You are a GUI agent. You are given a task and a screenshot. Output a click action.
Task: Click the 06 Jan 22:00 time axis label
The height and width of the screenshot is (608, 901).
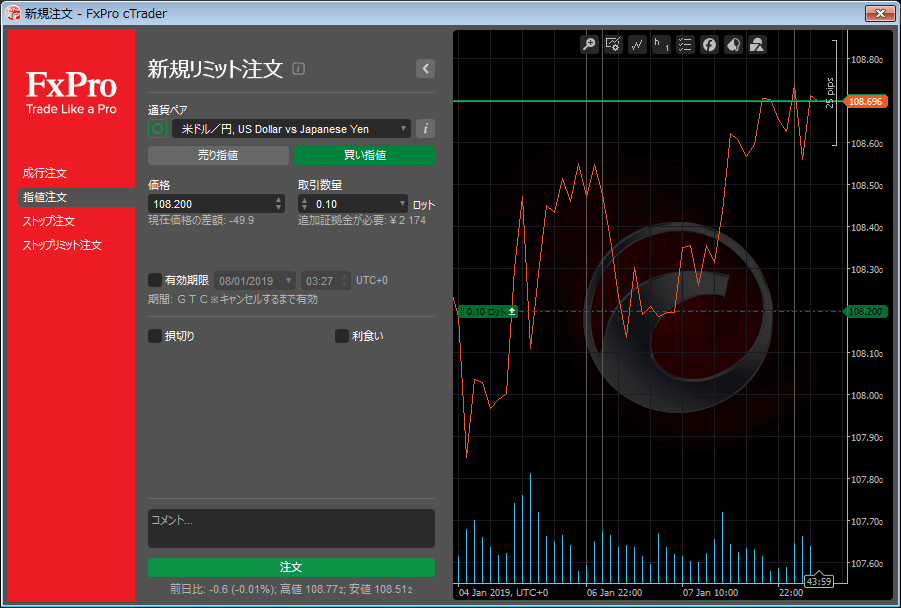(614, 592)
